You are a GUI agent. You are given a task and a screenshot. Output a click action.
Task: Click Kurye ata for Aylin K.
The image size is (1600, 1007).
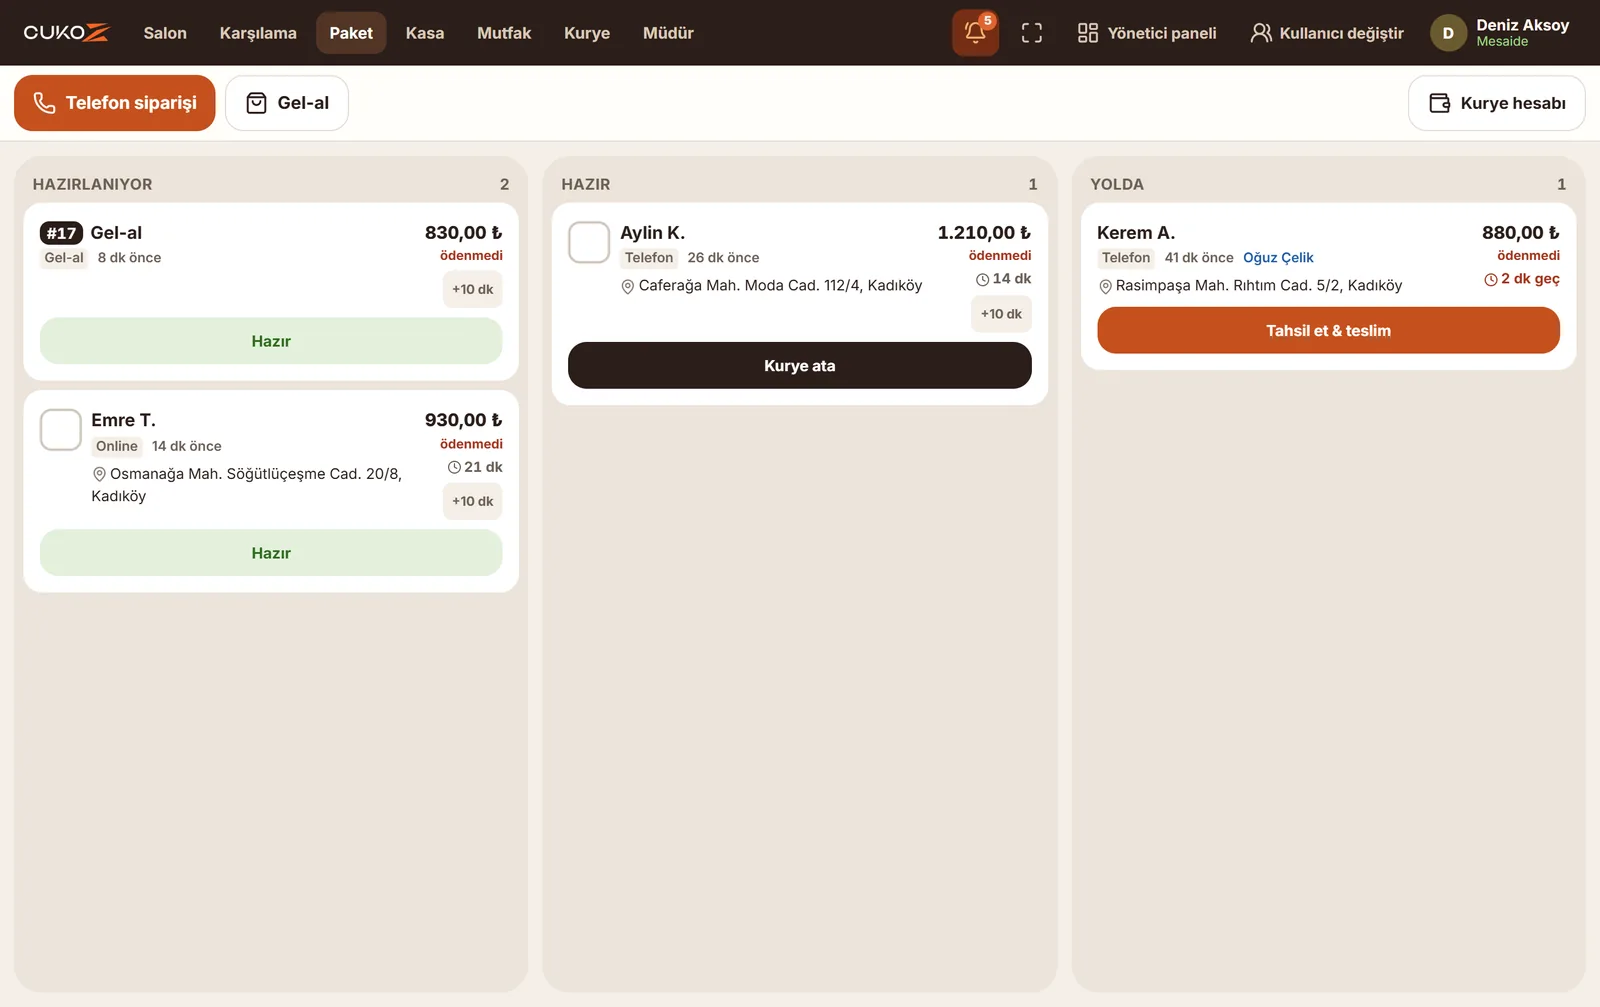pos(800,366)
